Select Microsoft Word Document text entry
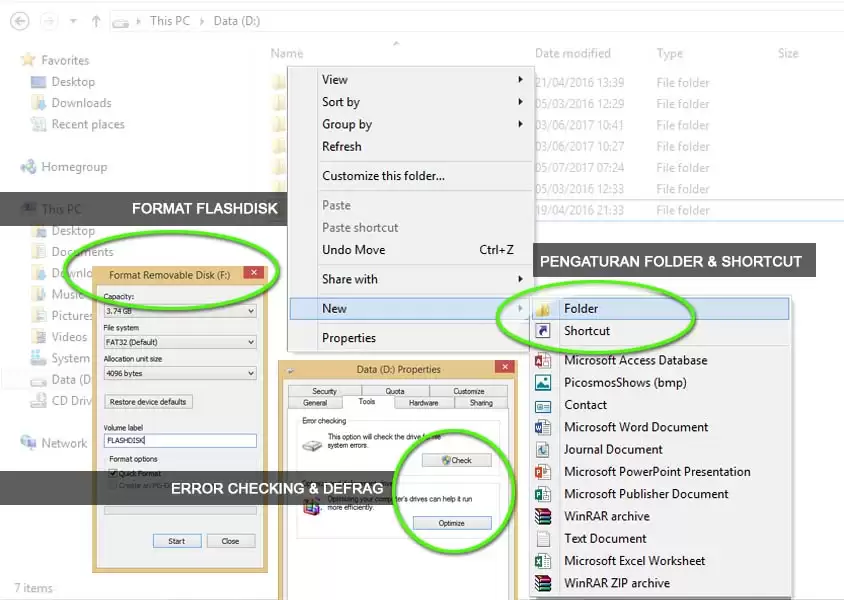This screenshot has height=600, width=844. (x=636, y=427)
